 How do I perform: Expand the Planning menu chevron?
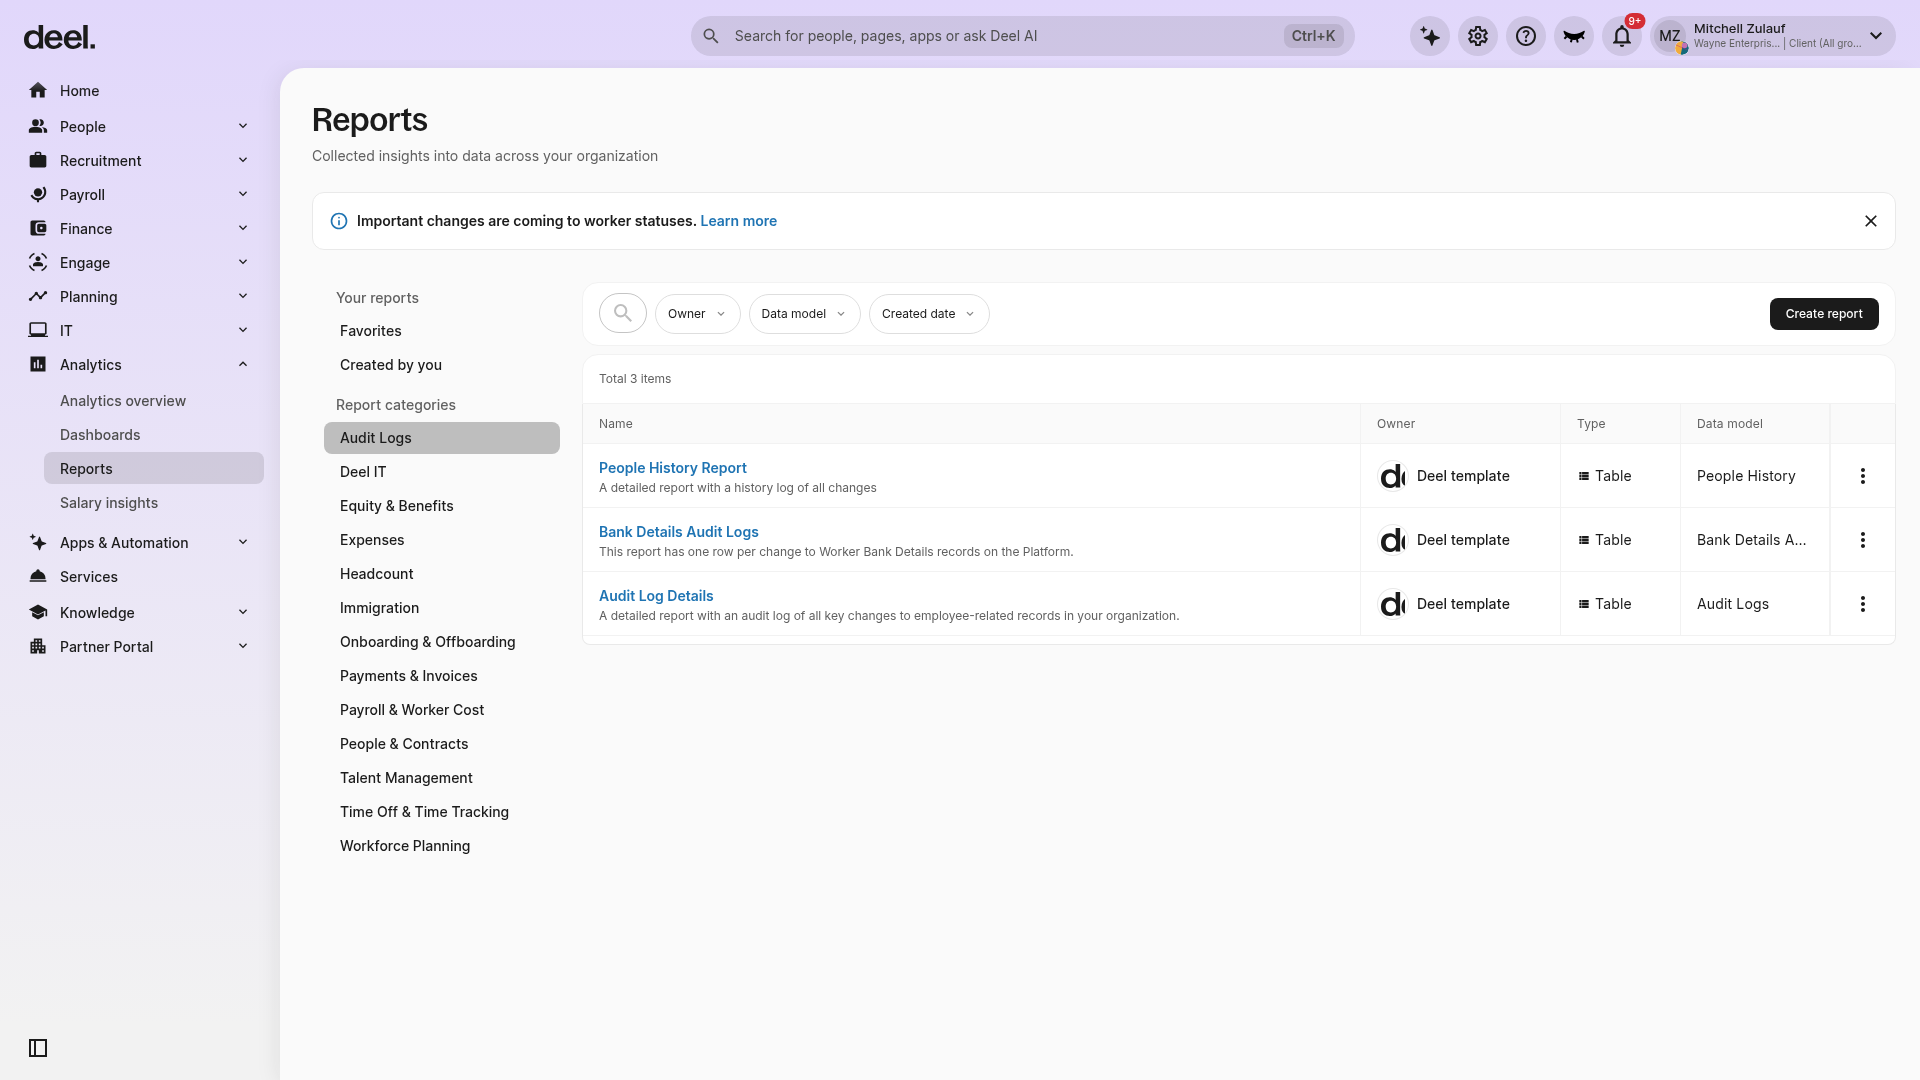(x=243, y=297)
